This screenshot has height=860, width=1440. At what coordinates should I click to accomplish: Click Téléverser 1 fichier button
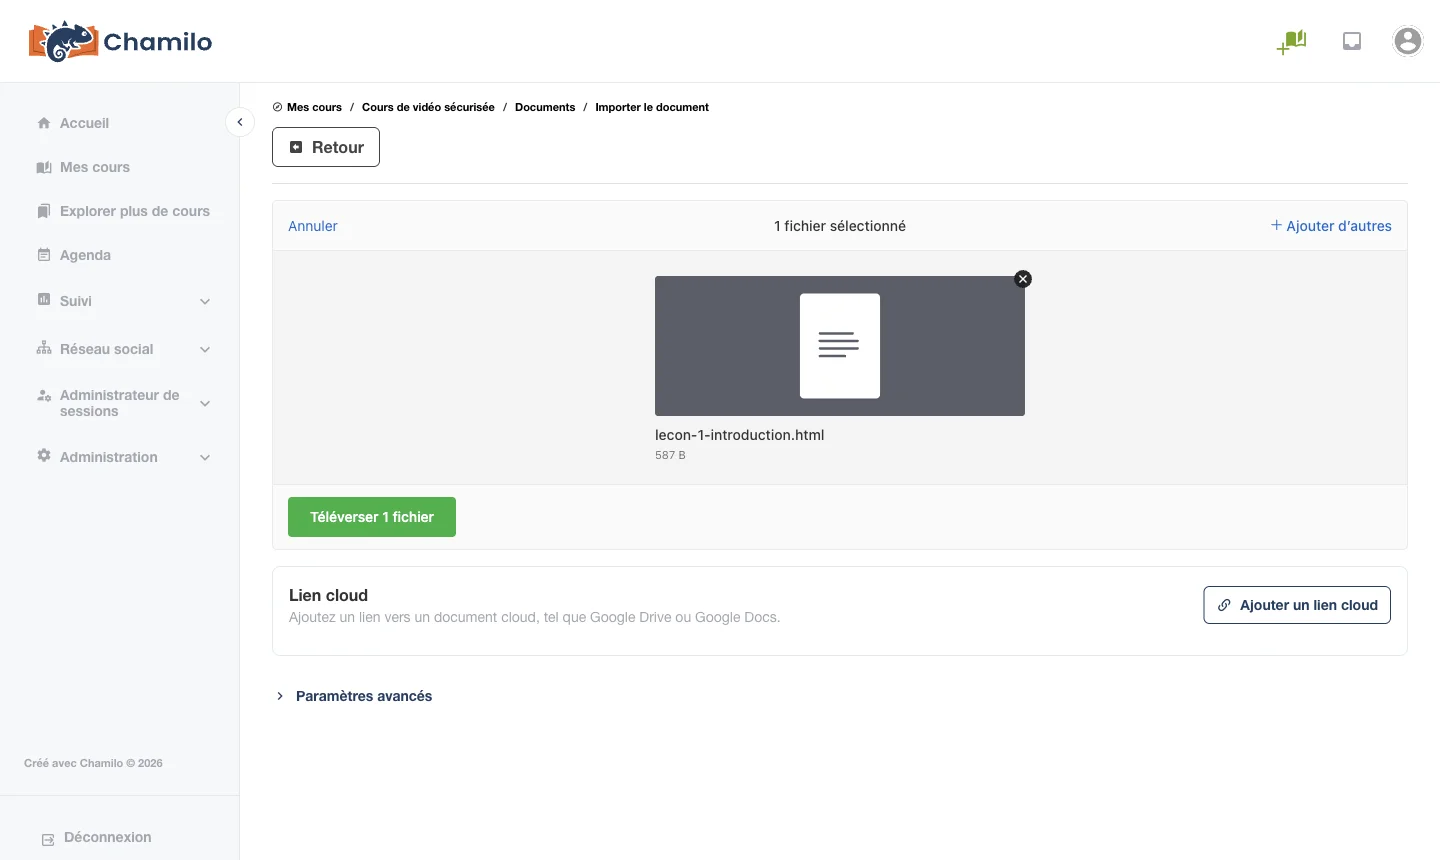tap(372, 517)
